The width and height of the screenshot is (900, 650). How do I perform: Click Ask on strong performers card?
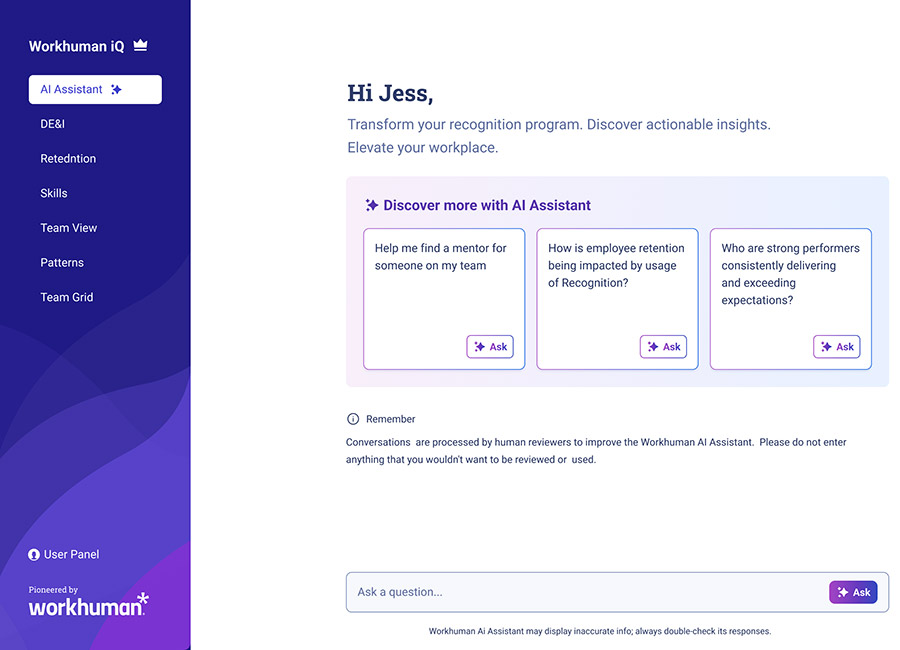[836, 347]
